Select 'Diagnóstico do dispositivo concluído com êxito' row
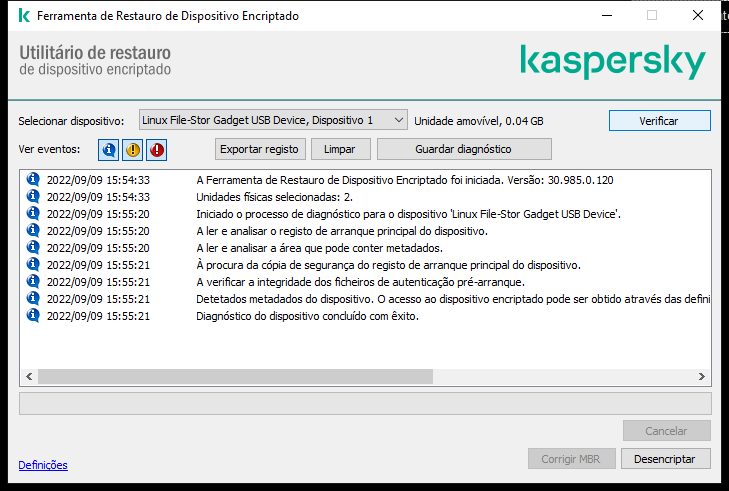Viewport: 729px width, 491px height. click(365, 316)
